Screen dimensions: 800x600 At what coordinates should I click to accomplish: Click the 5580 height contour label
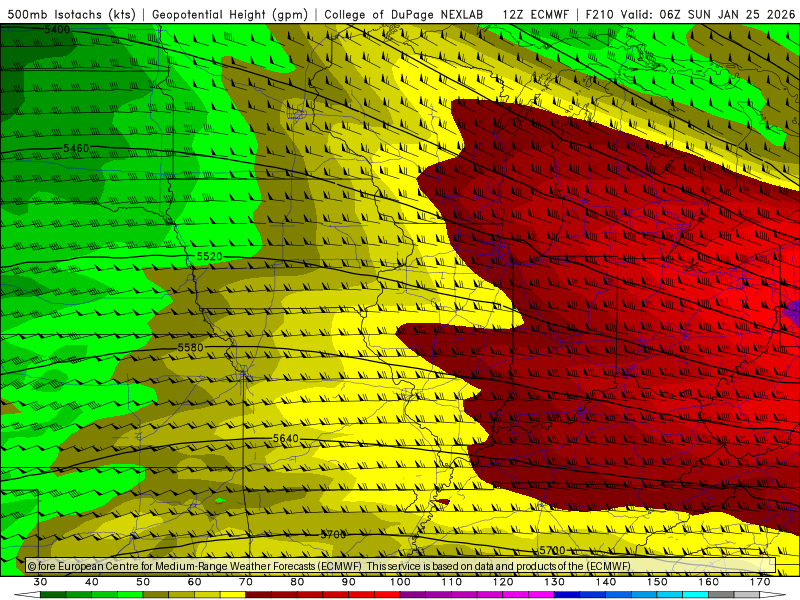pos(190,347)
